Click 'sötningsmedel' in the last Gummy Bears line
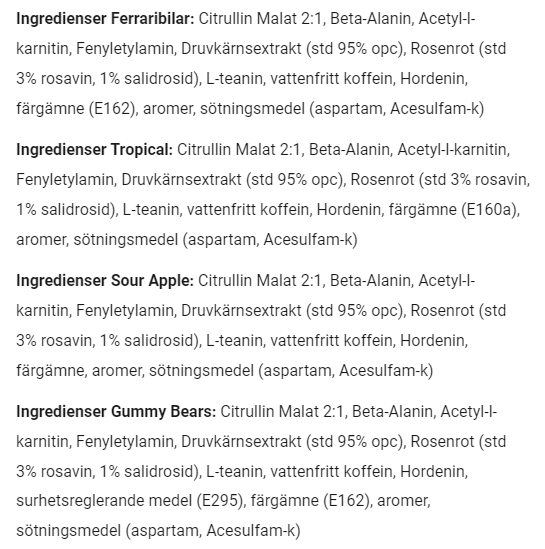 69,531
